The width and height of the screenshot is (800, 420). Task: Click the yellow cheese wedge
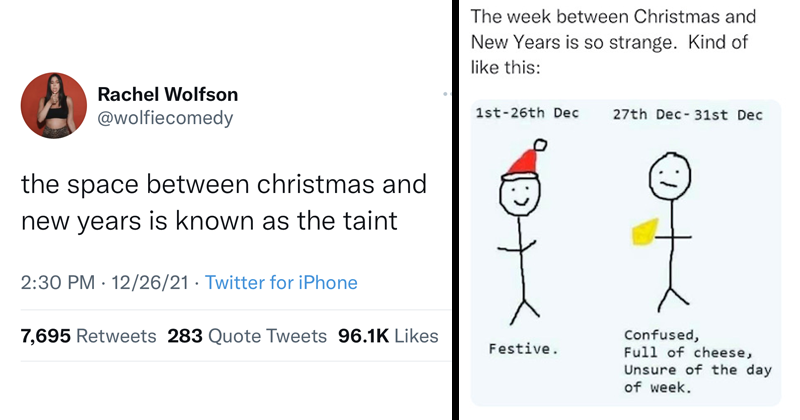[x=645, y=229]
